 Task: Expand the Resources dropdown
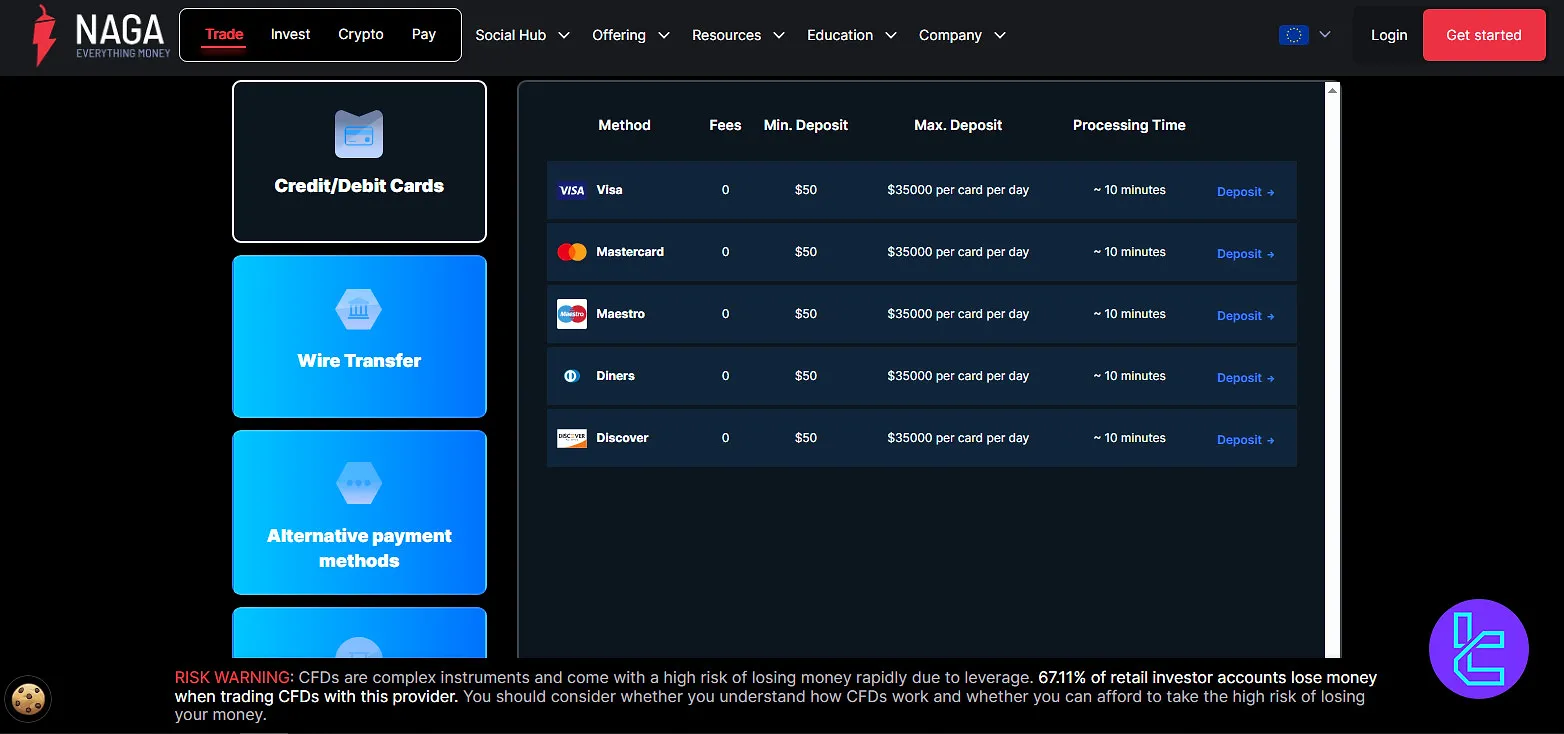click(x=737, y=35)
